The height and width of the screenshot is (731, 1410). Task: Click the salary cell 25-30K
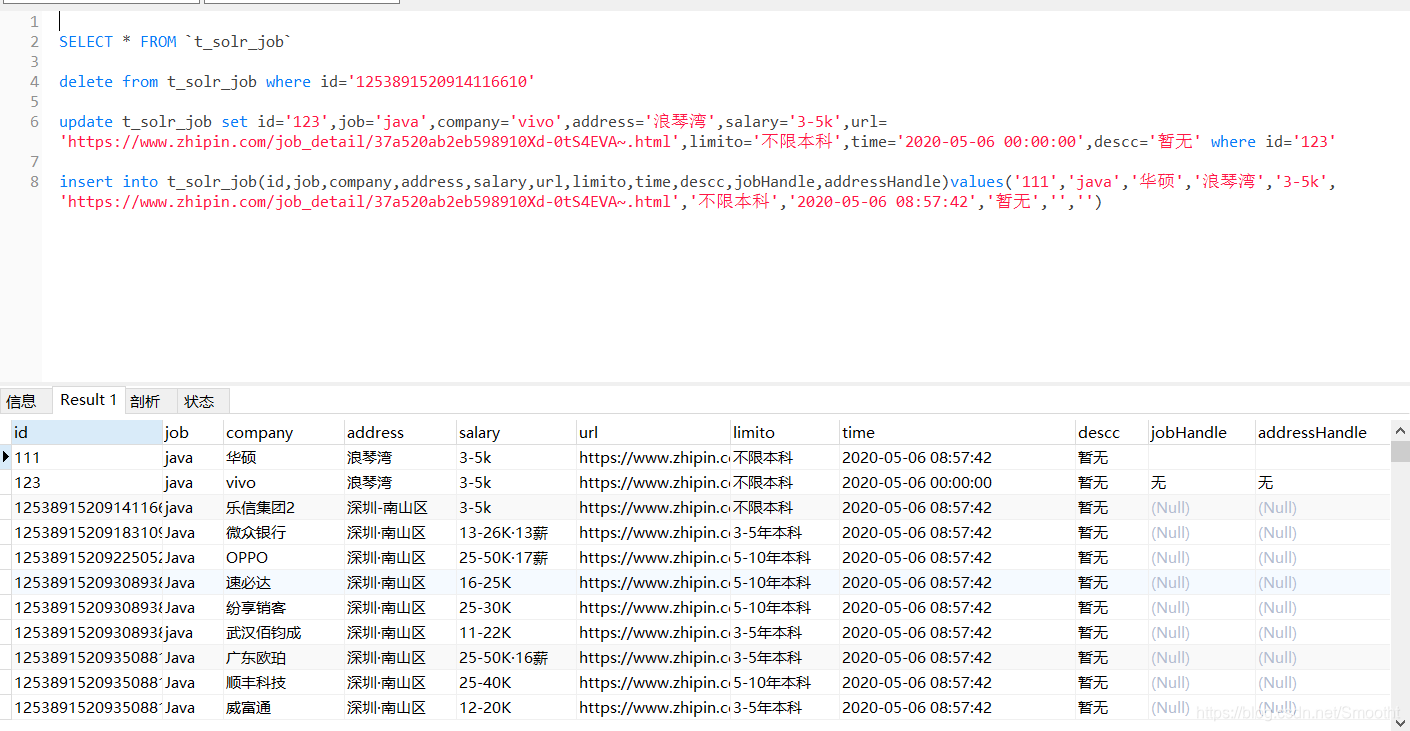pyautogui.click(x=516, y=607)
